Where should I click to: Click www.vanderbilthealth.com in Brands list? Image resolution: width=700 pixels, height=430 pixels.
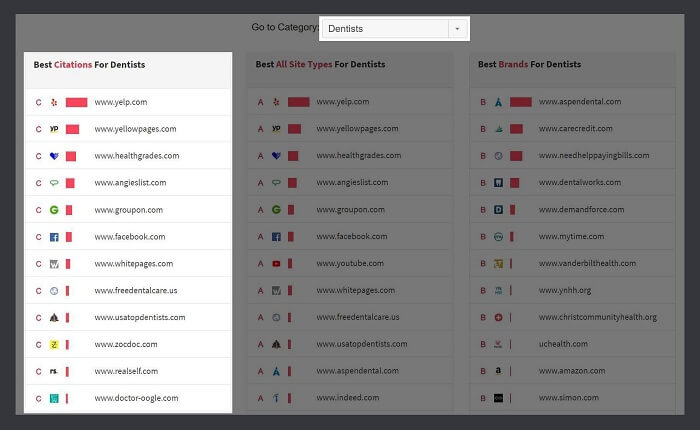(x=588, y=263)
